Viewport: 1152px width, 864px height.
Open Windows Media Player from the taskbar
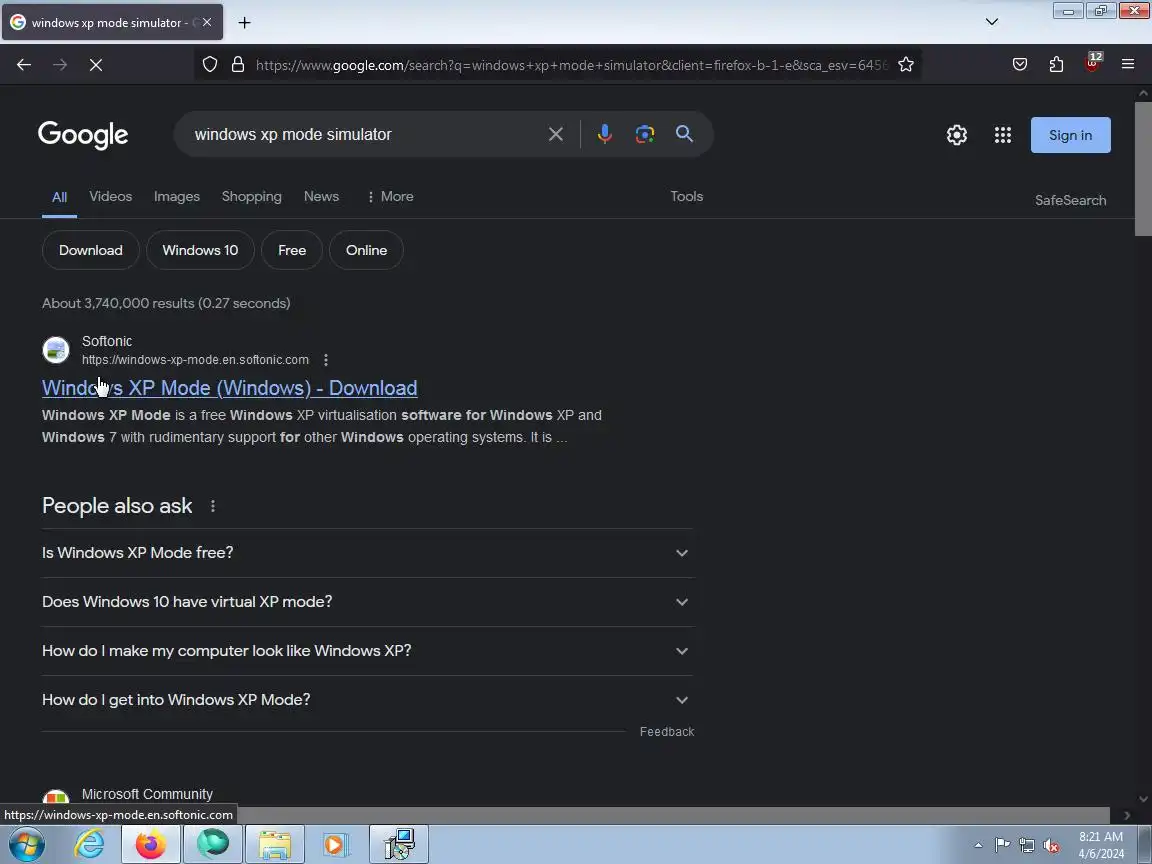tap(334, 844)
